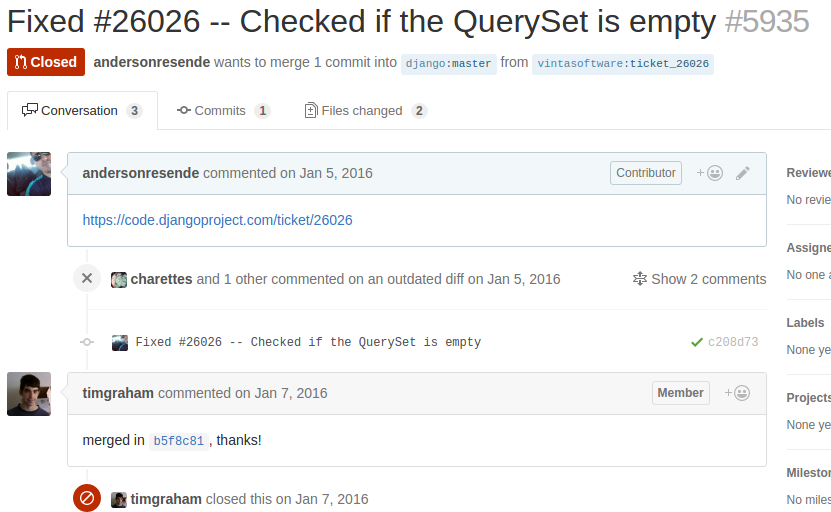
Task: Open merged commit b5f8c81 link
Action: [178, 441]
